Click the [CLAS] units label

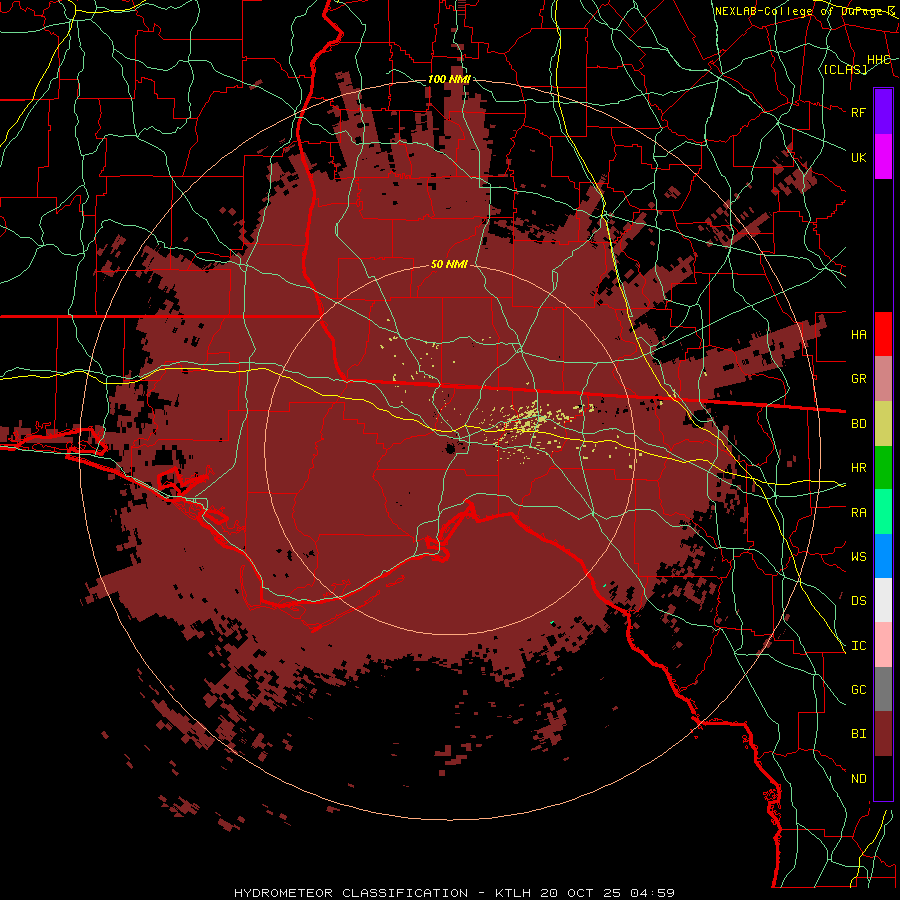(845, 69)
